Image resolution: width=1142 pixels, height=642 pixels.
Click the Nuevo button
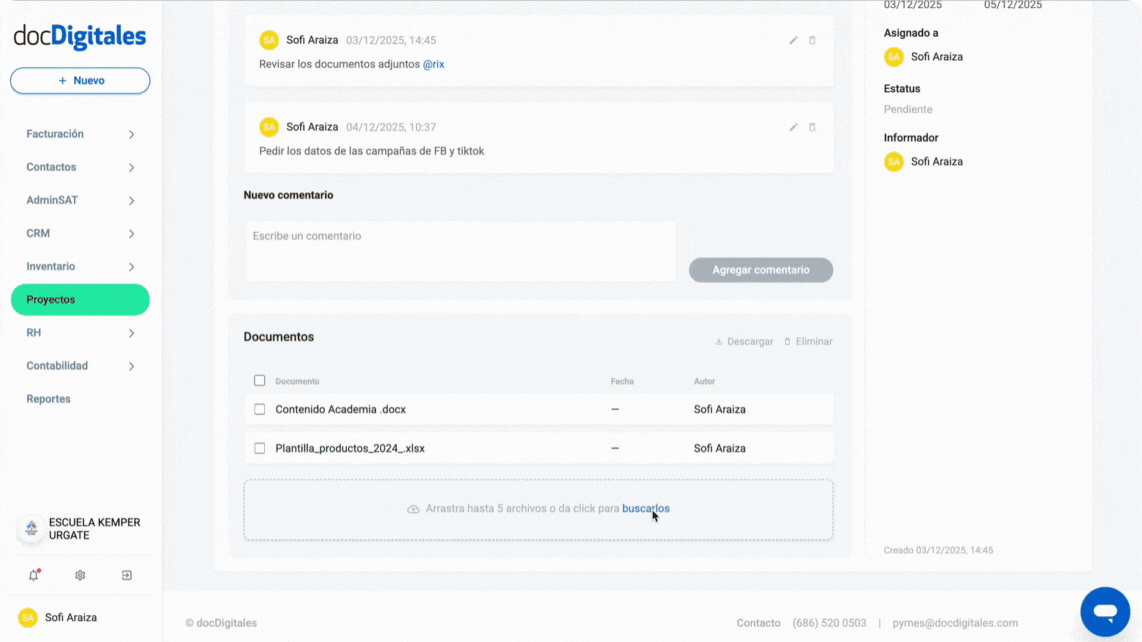[x=80, y=80]
